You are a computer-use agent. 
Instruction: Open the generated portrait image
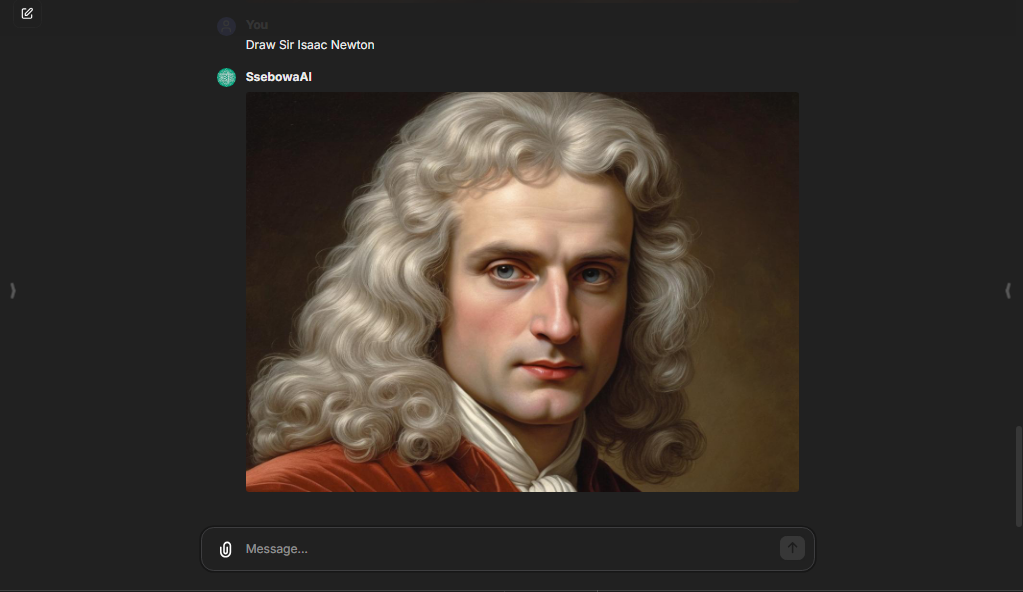pos(522,292)
